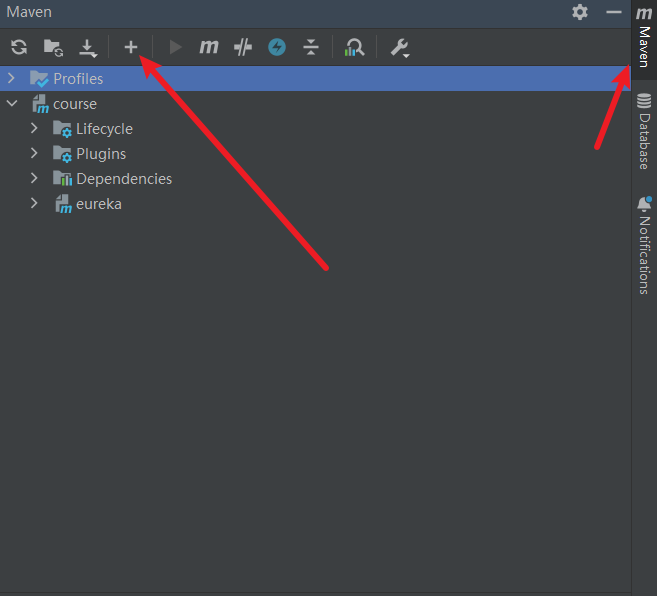Expand the Profiles node

11,78
